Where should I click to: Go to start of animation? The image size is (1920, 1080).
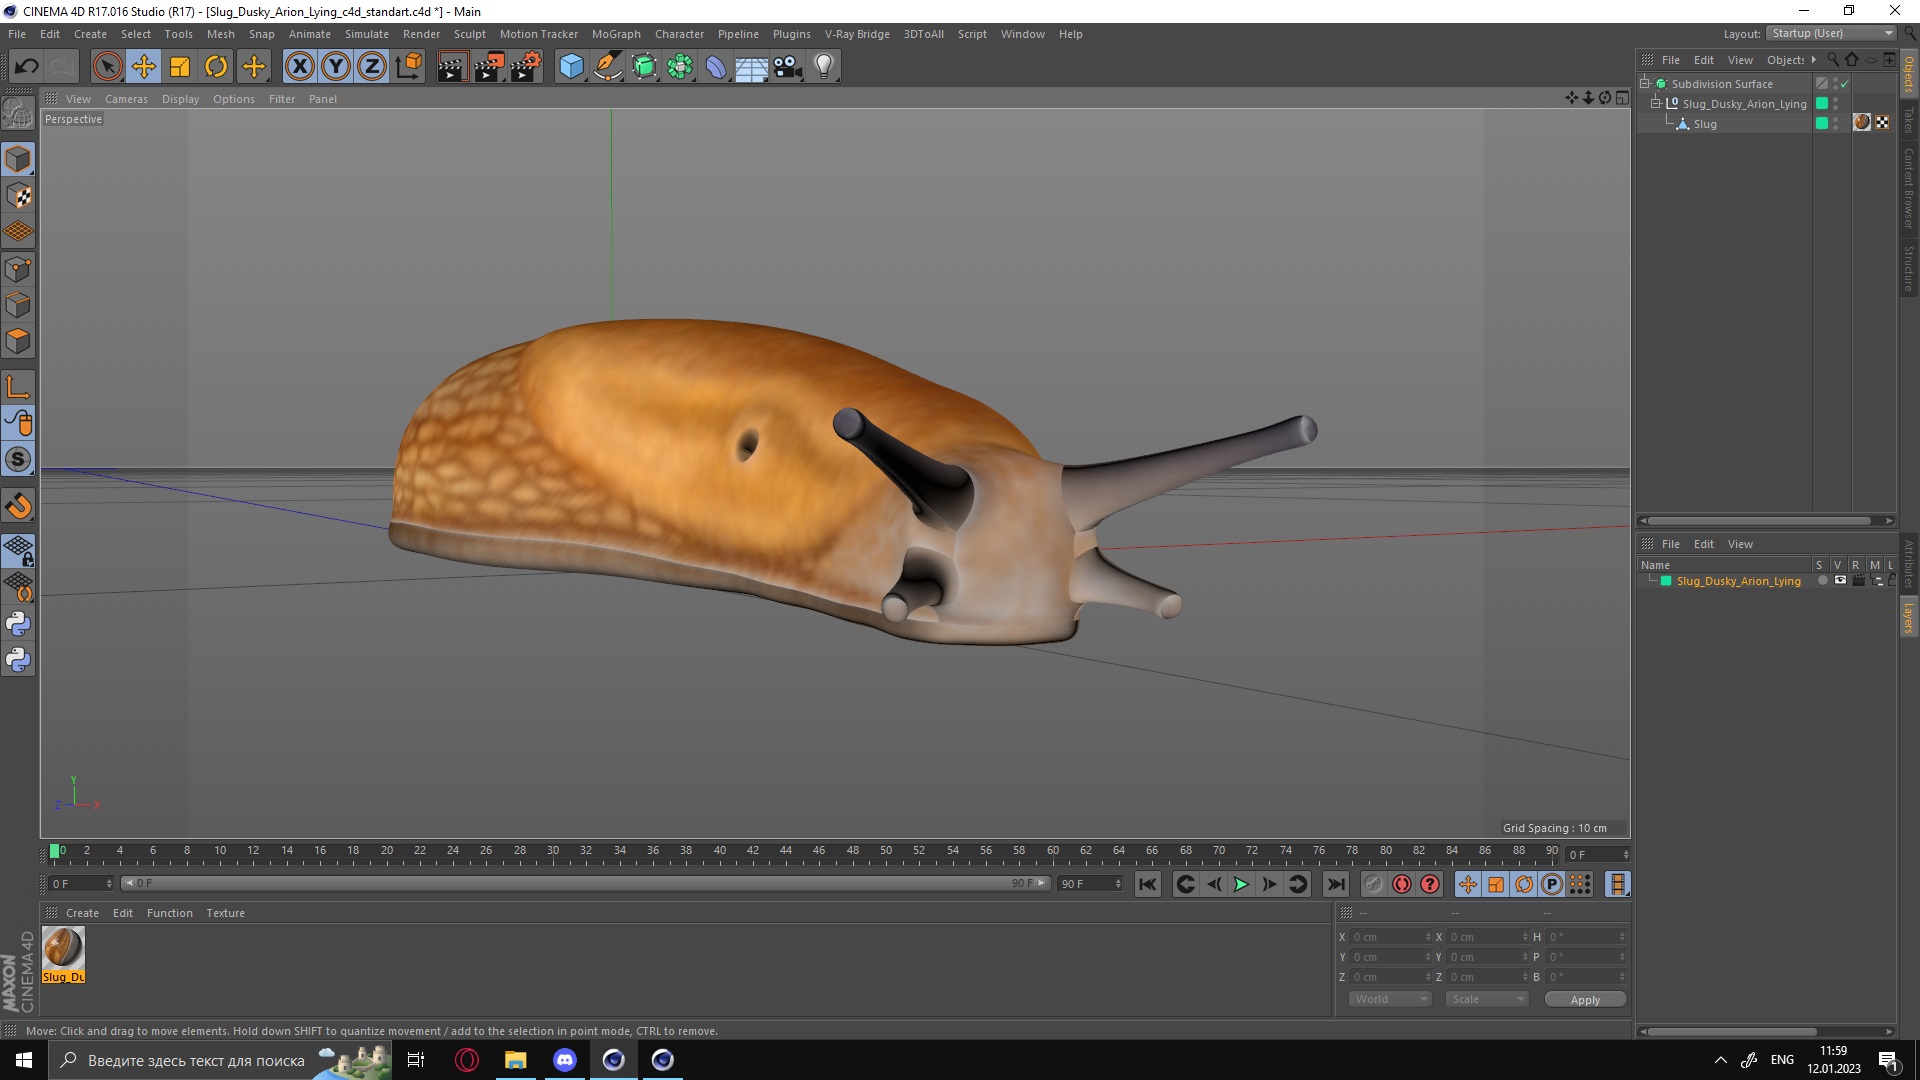click(x=1148, y=884)
